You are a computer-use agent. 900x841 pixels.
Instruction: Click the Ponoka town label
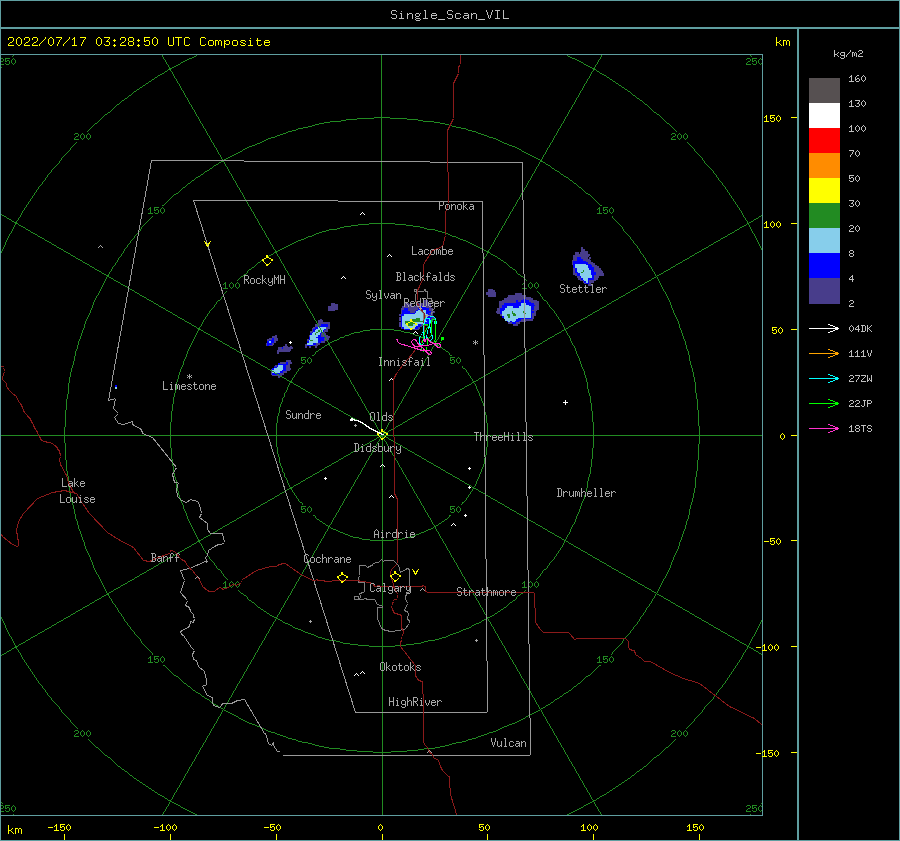(456, 206)
